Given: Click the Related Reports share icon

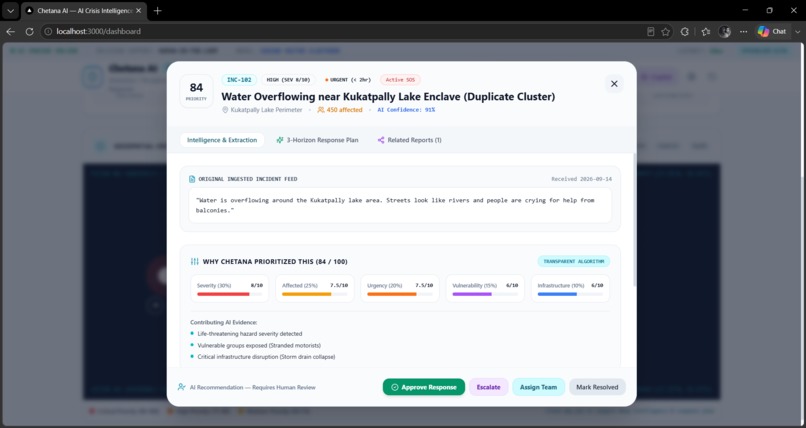Looking at the screenshot, I should pyautogui.click(x=381, y=140).
